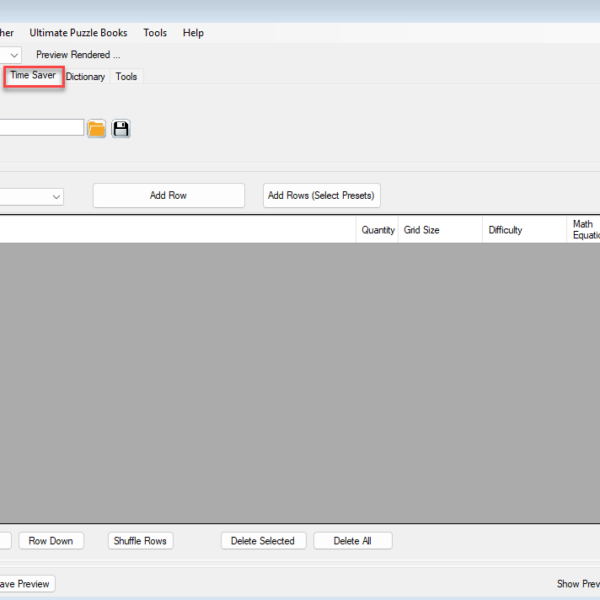Expand the dropdown beside Preview Rendered
The image size is (600, 600).
coord(13,55)
